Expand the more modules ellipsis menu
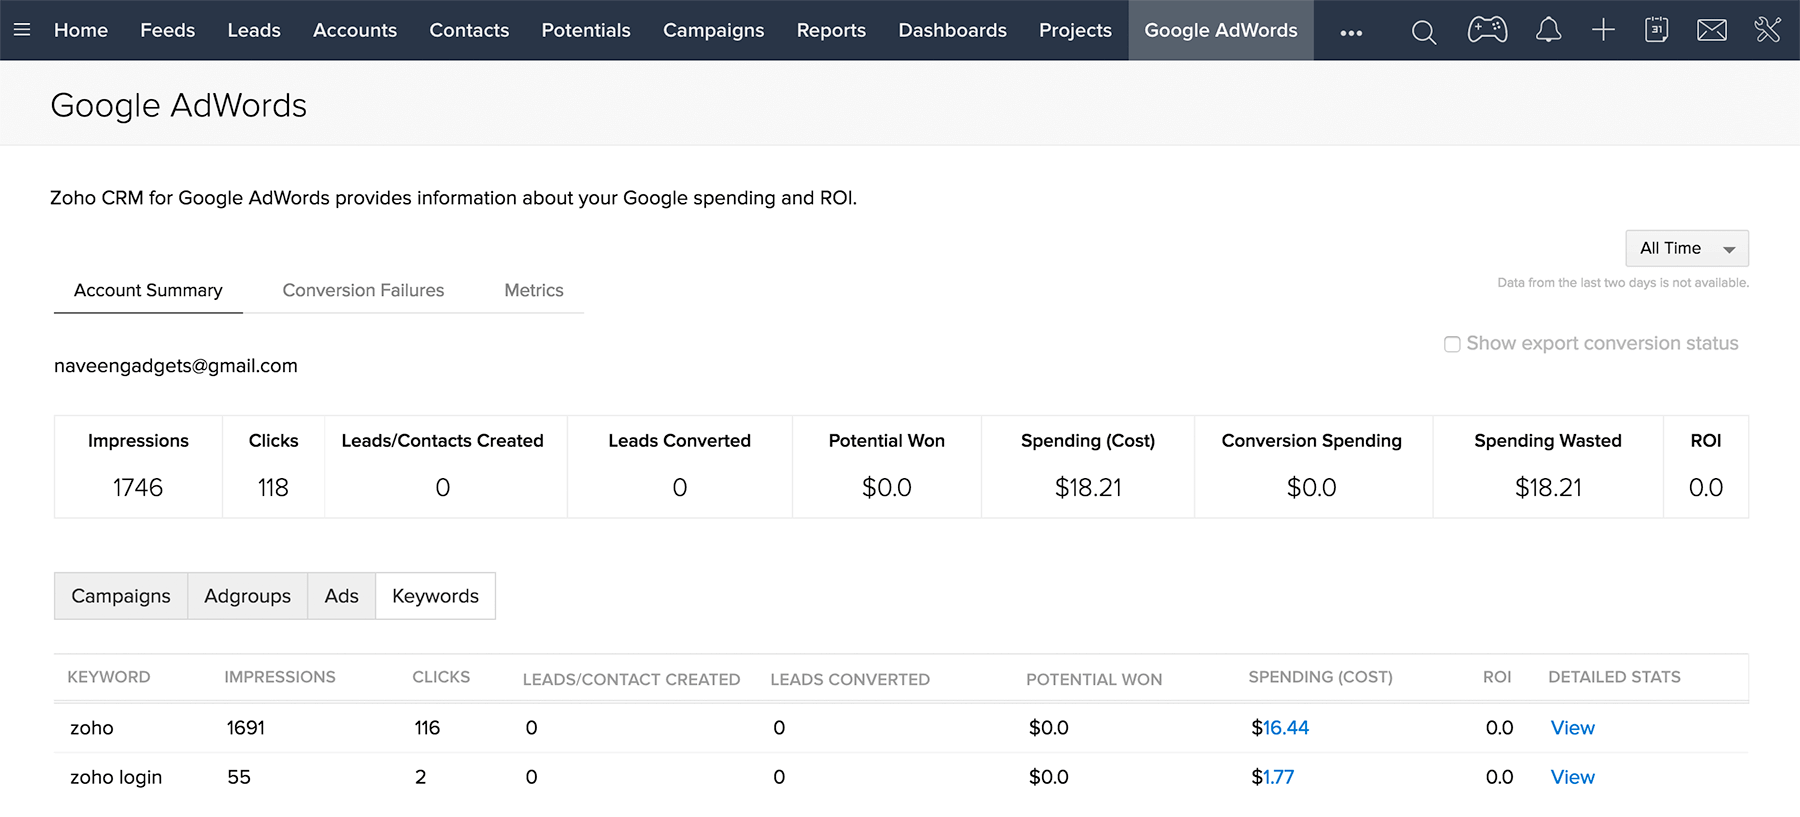 1351,32
